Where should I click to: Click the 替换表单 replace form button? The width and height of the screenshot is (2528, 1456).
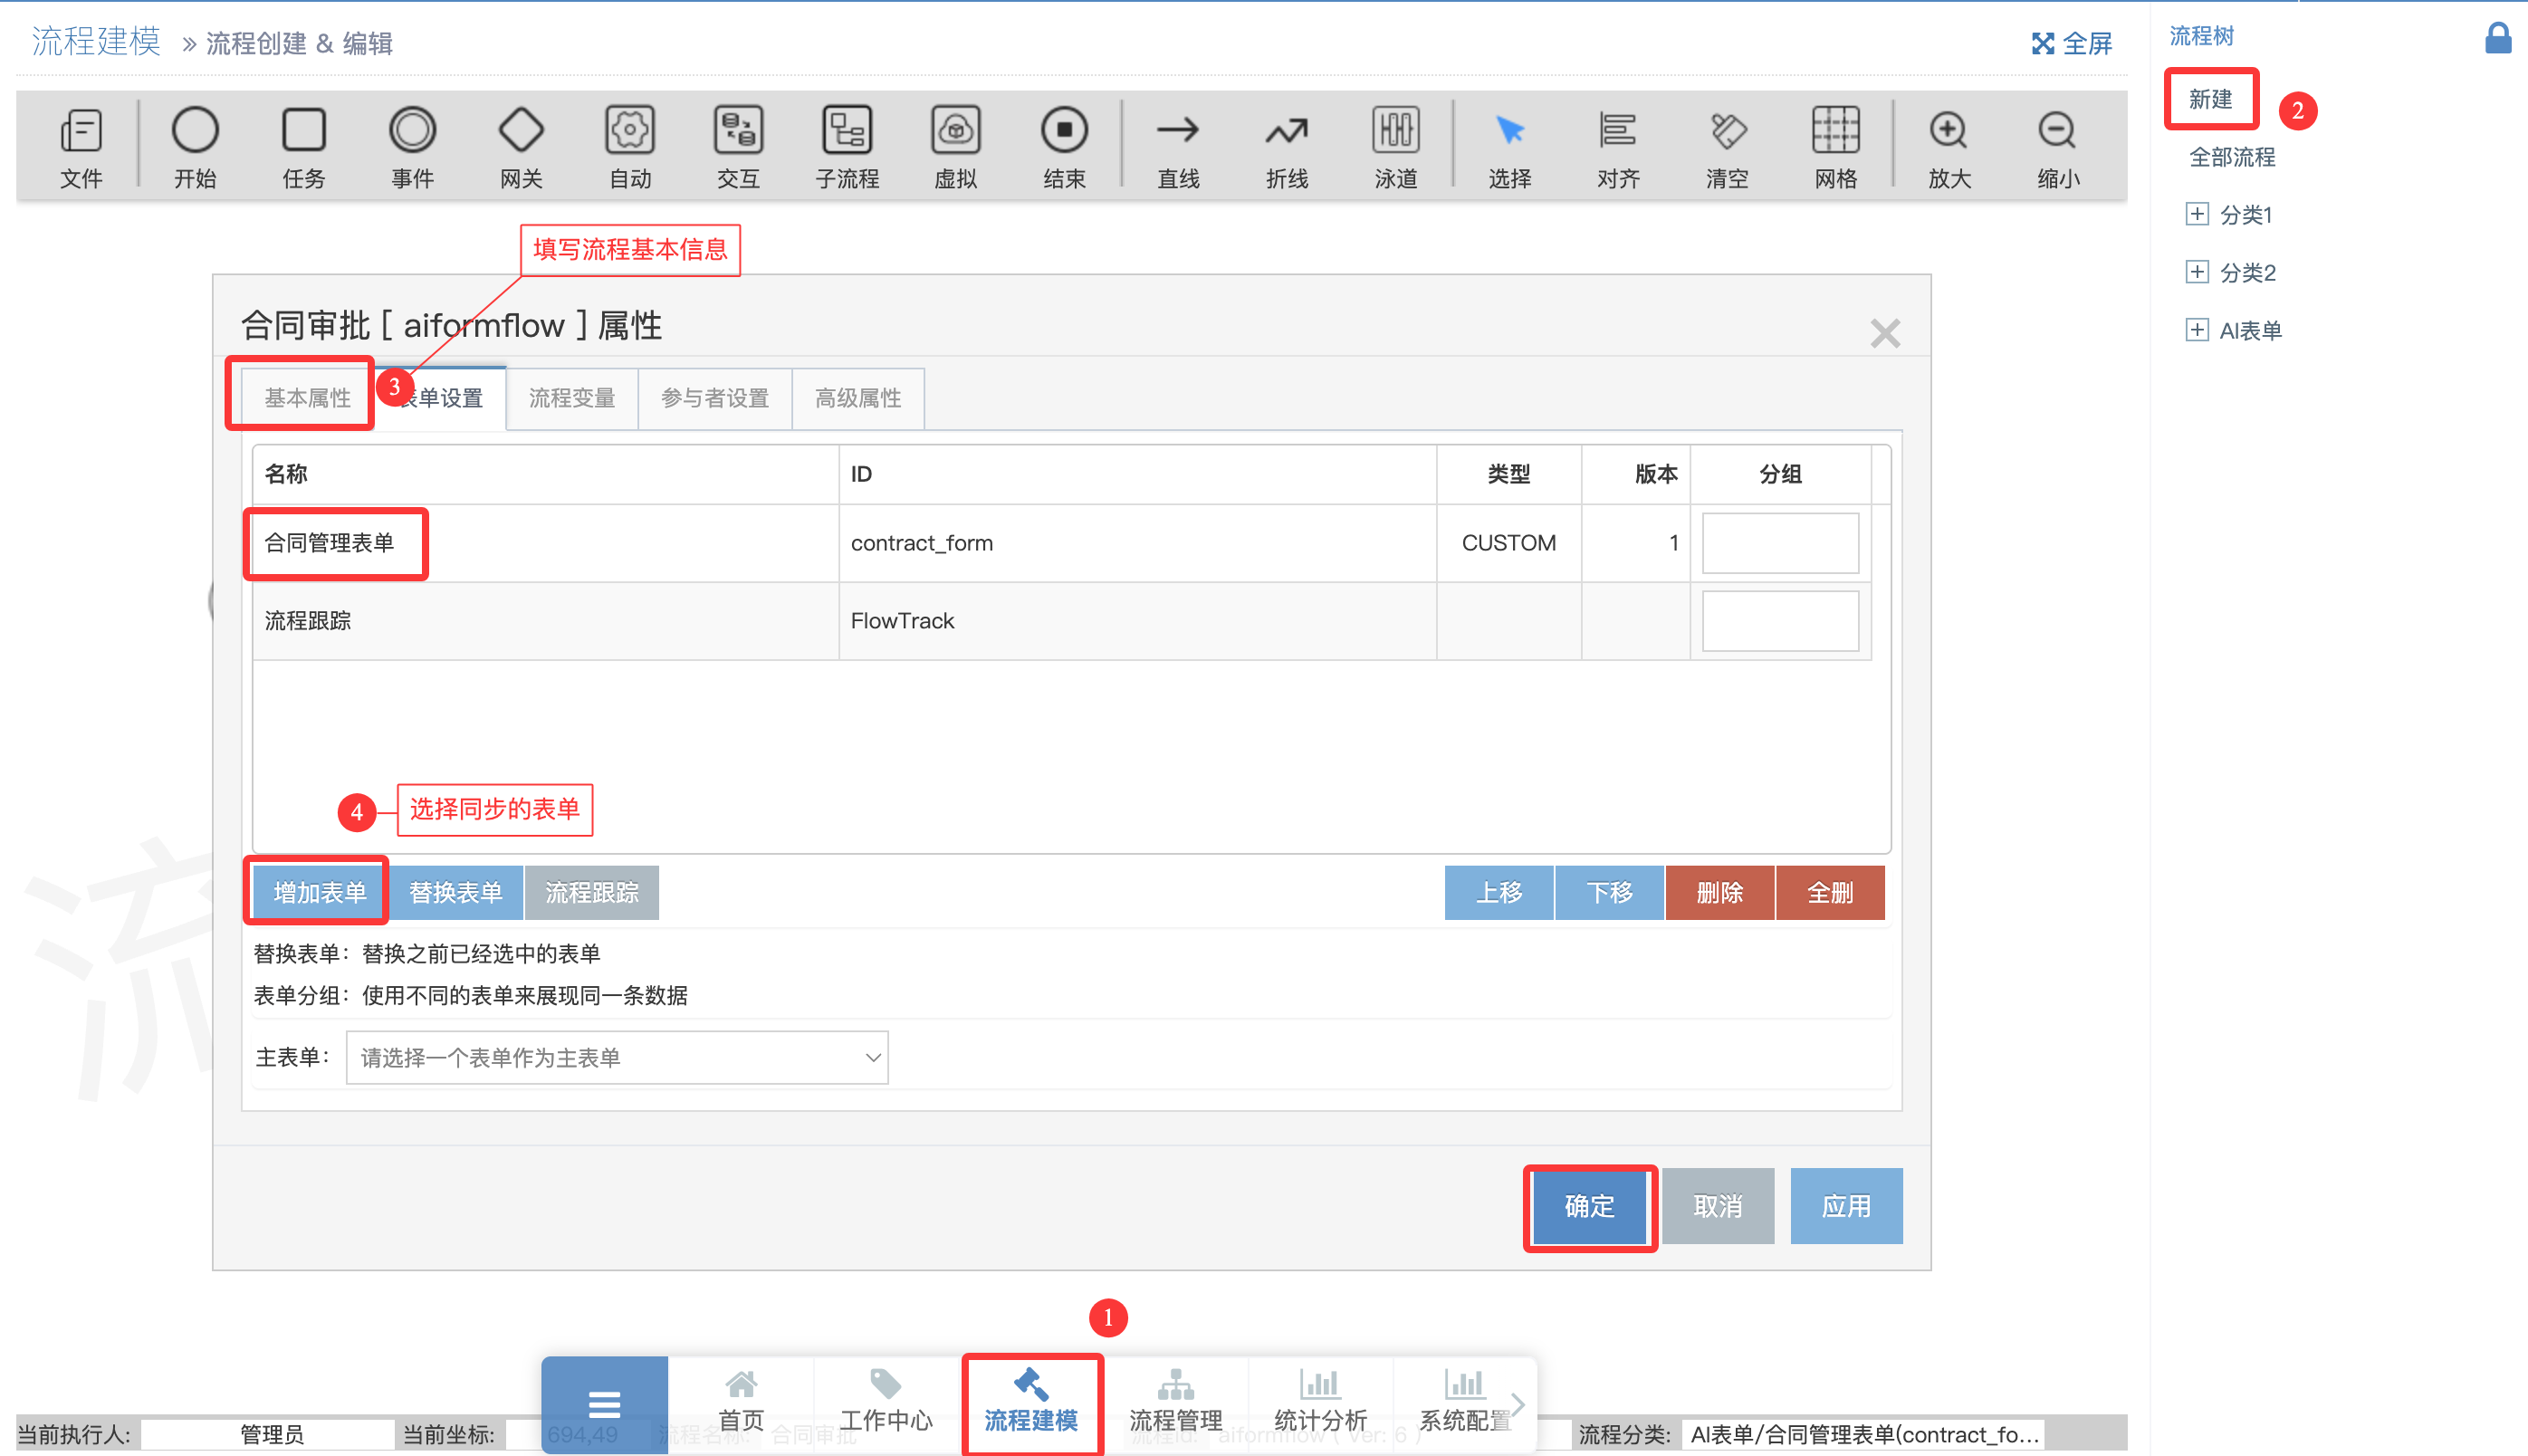[456, 892]
